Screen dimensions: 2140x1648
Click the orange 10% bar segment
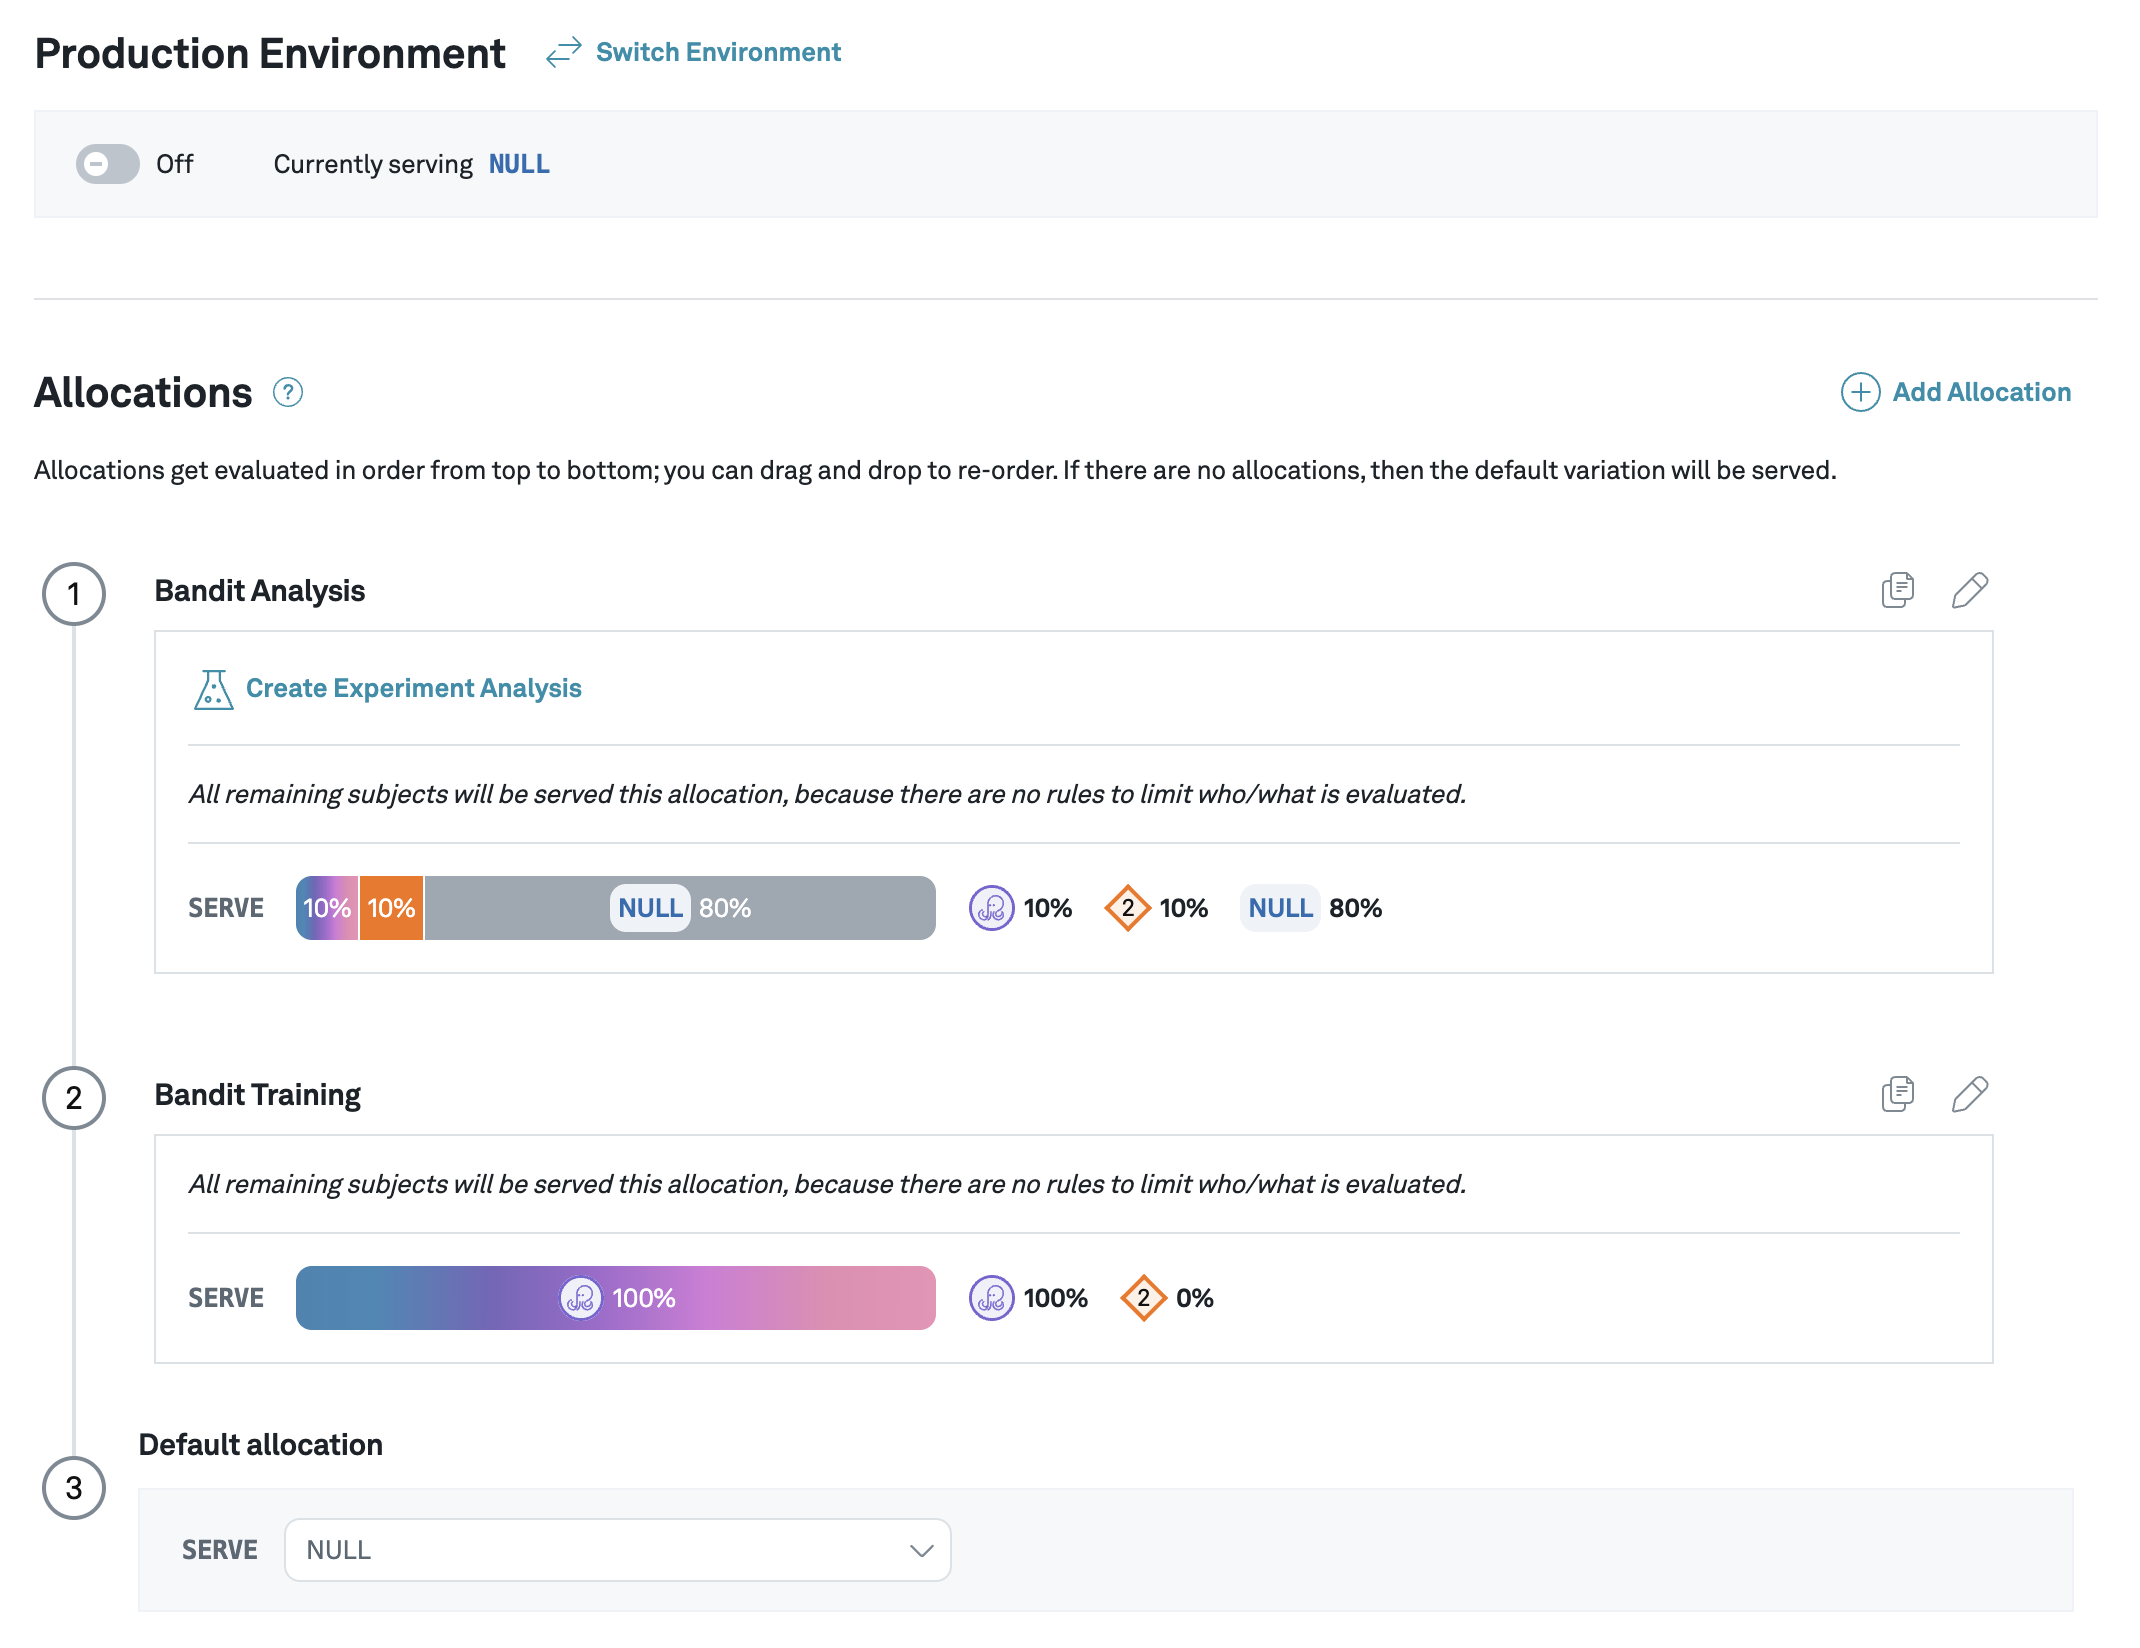tap(391, 908)
